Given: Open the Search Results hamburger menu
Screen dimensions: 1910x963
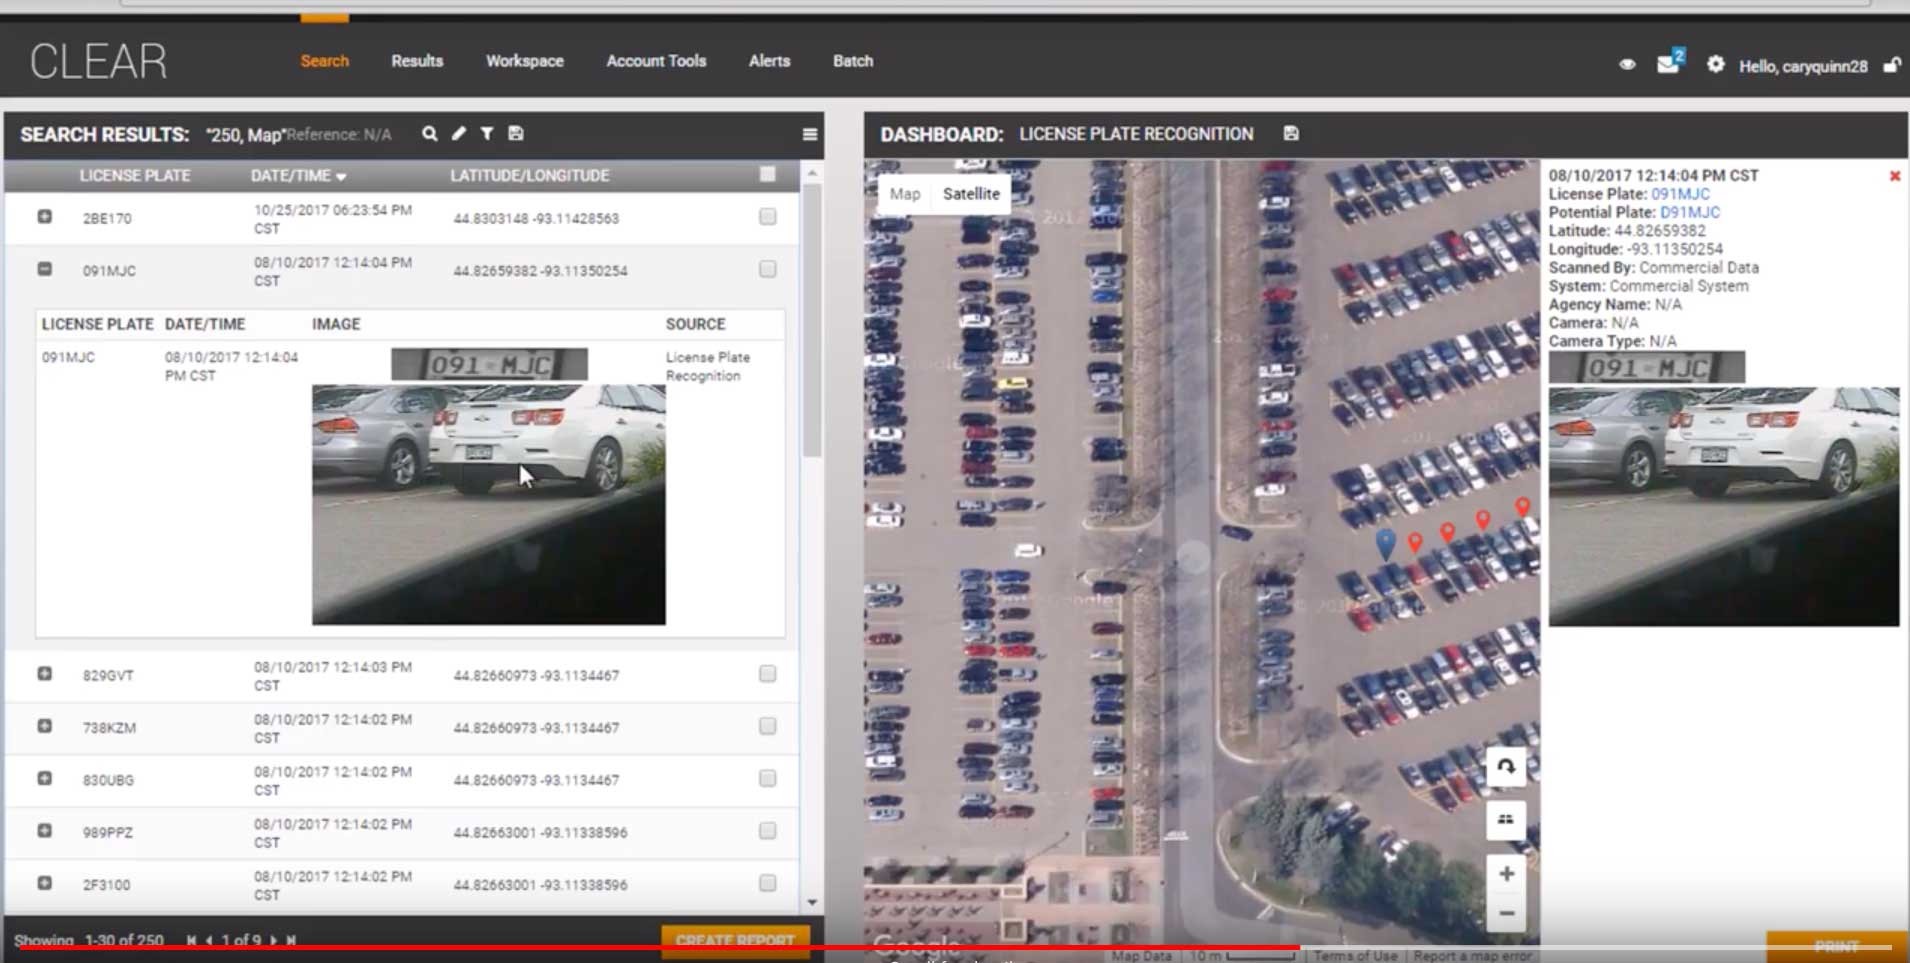Looking at the screenshot, I should click(x=810, y=135).
